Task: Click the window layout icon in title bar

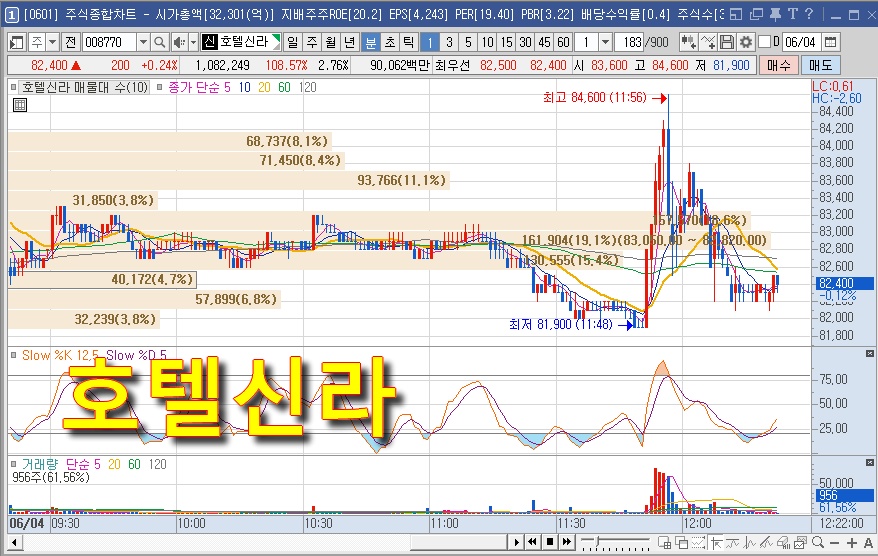Action: [x=736, y=15]
